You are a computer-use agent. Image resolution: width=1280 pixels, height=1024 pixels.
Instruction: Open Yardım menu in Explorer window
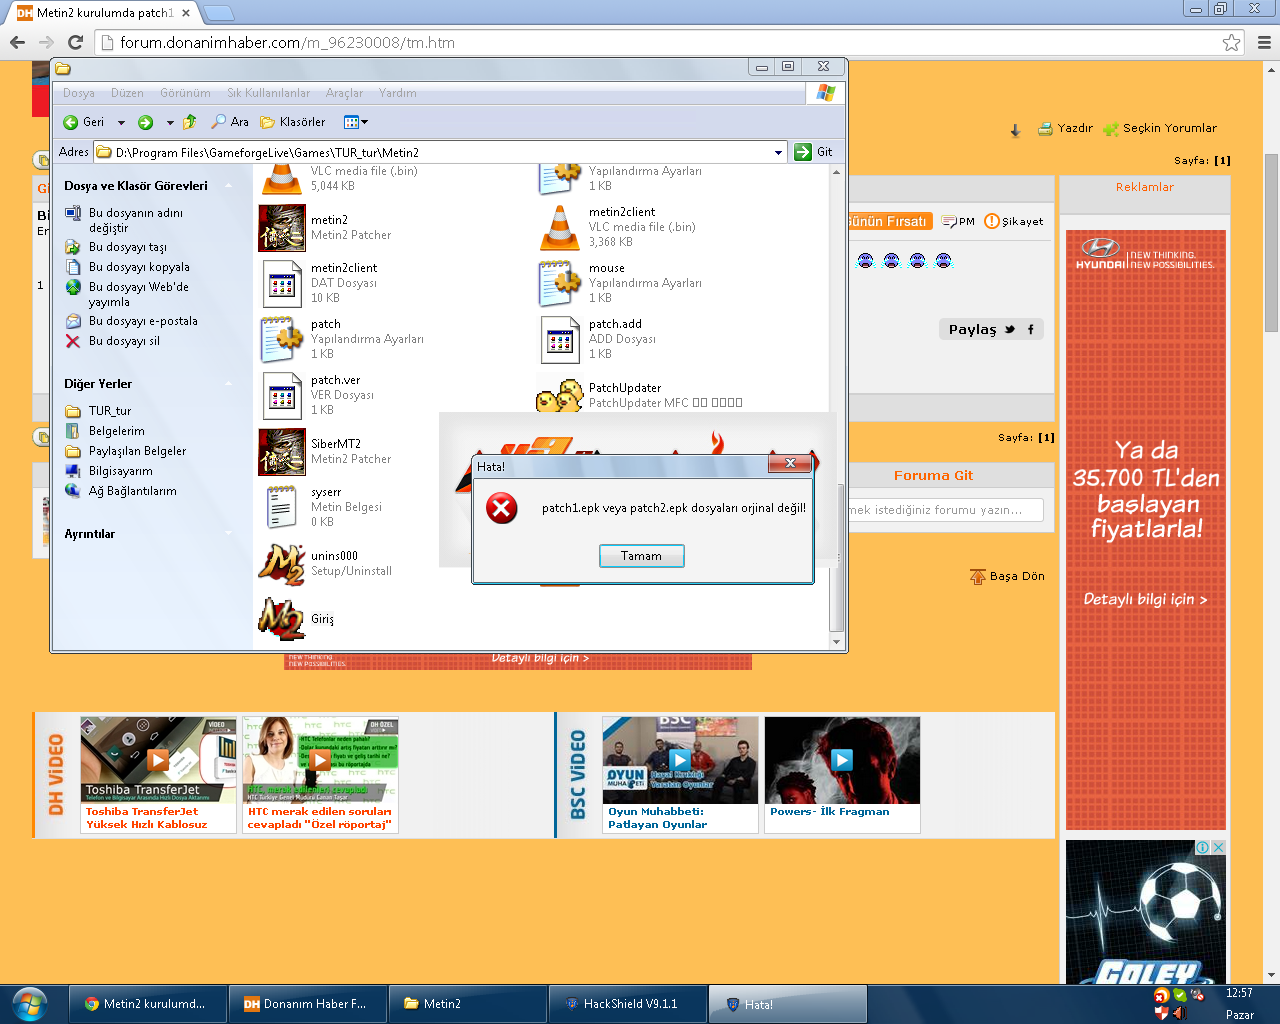(x=397, y=93)
